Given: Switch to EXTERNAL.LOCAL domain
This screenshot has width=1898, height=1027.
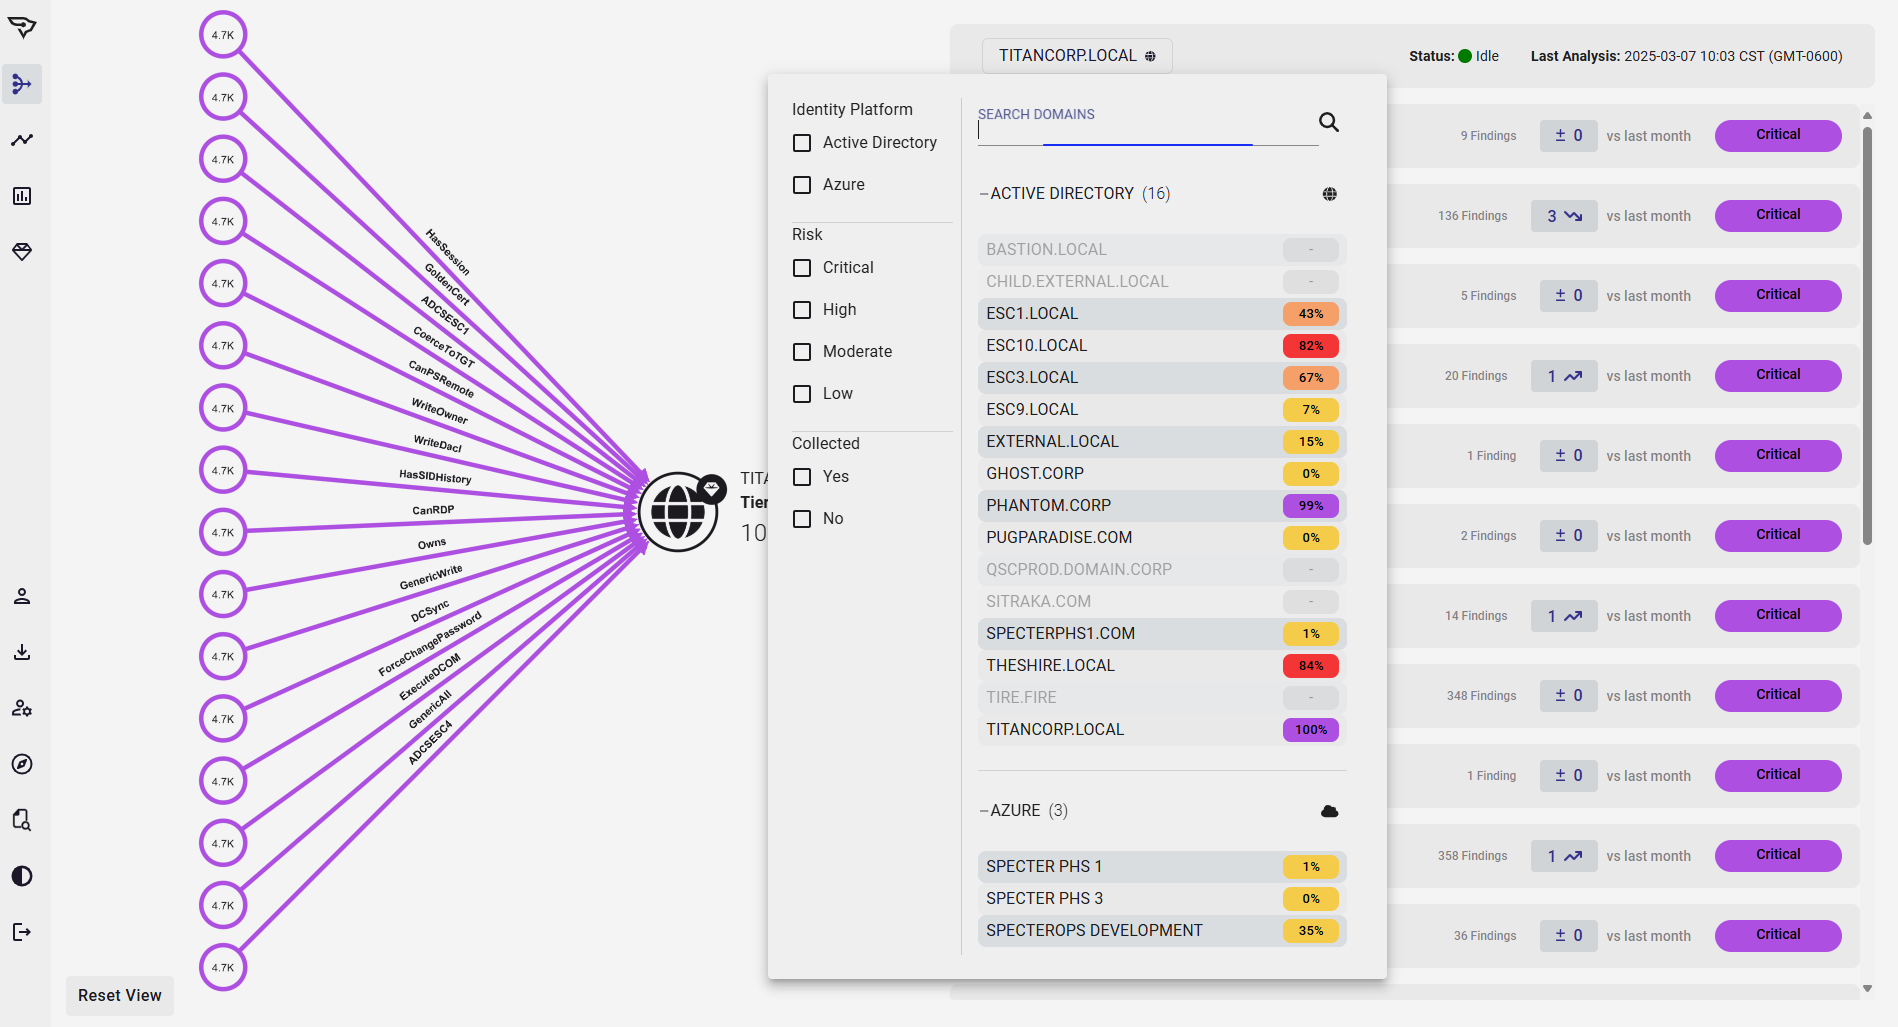Looking at the screenshot, I should click(x=1162, y=442).
